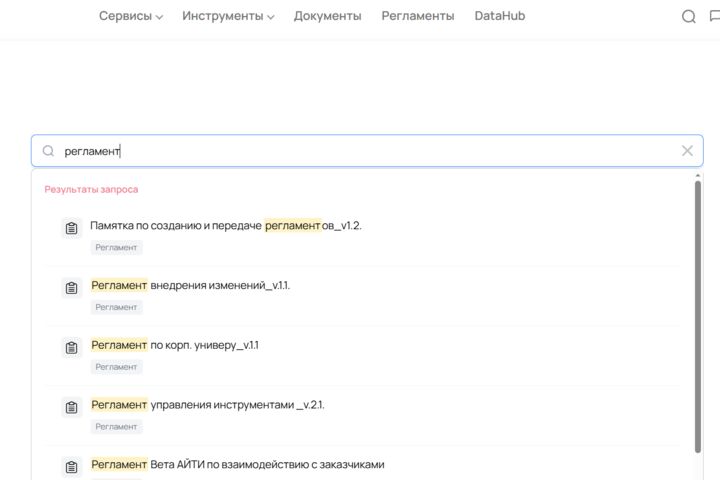The width and height of the screenshot is (720, 480).
Task: Open the Документы menu item
Action: click(x=327, y=16)
